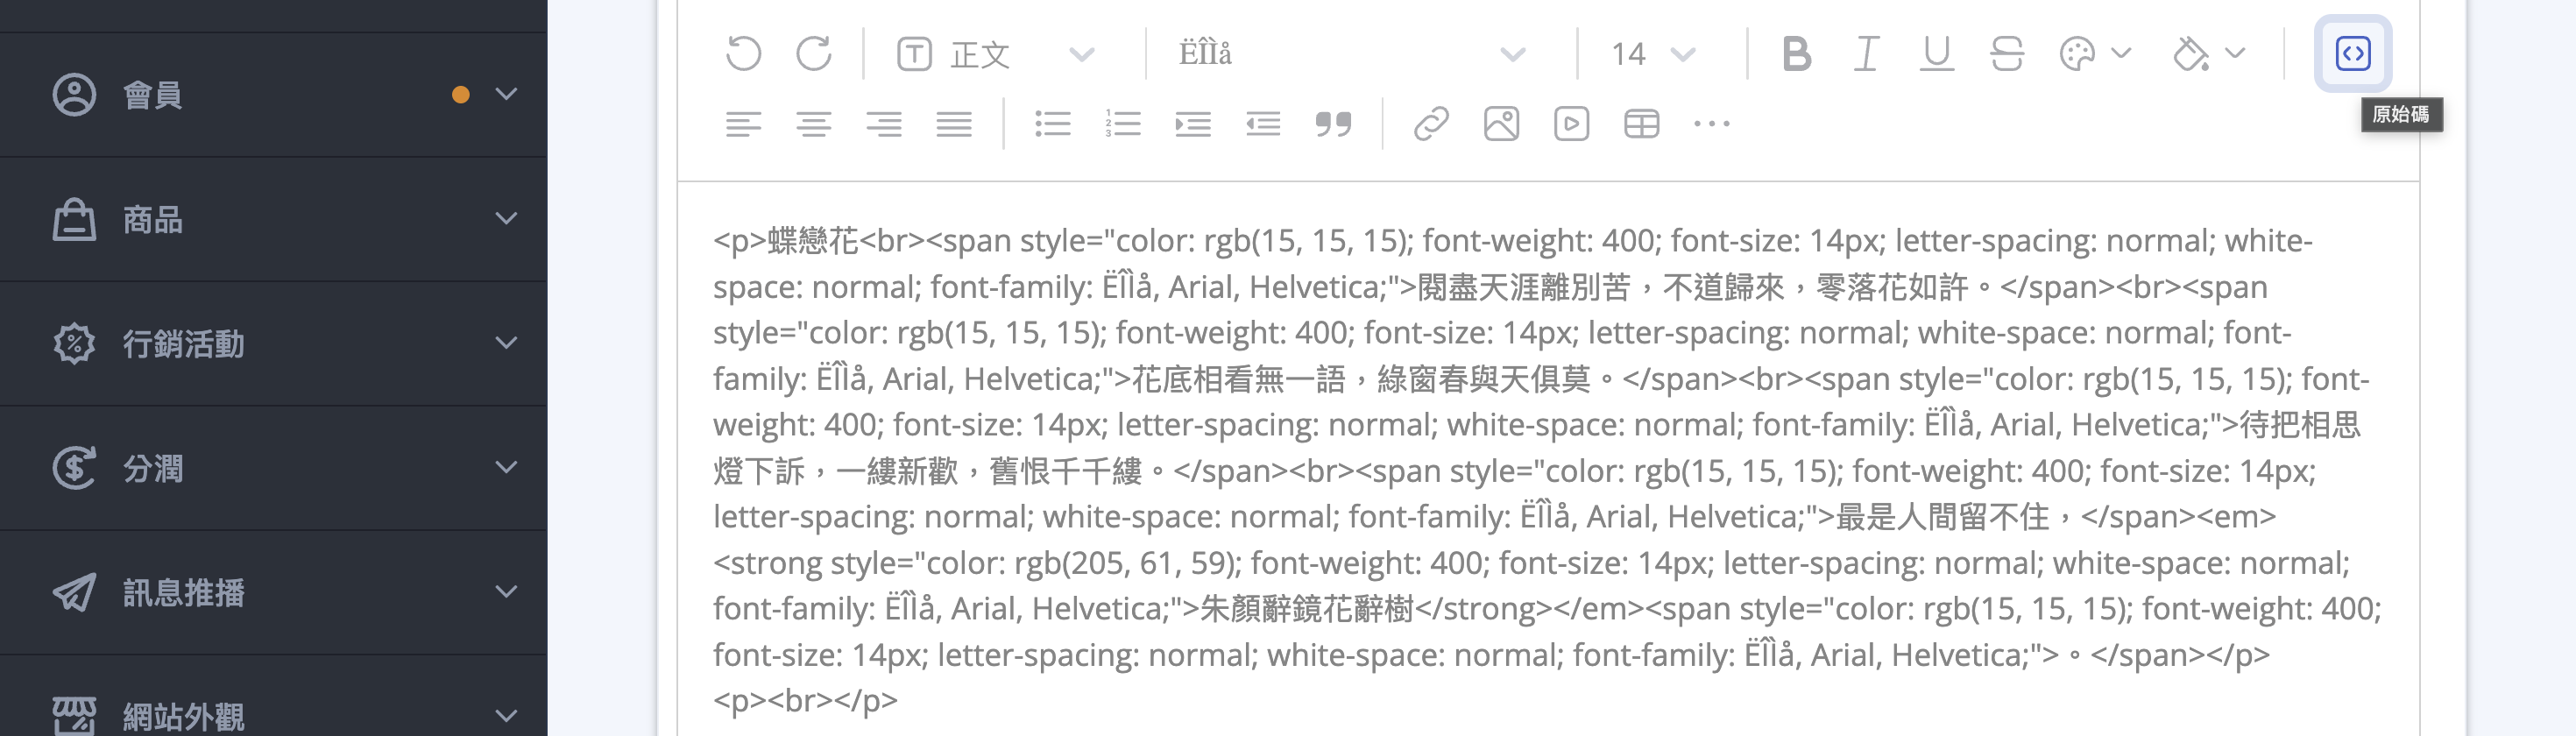Screen dimensions: 2576x736
Task: Open the 會員 sidebar menu
Action: point(273,95)
